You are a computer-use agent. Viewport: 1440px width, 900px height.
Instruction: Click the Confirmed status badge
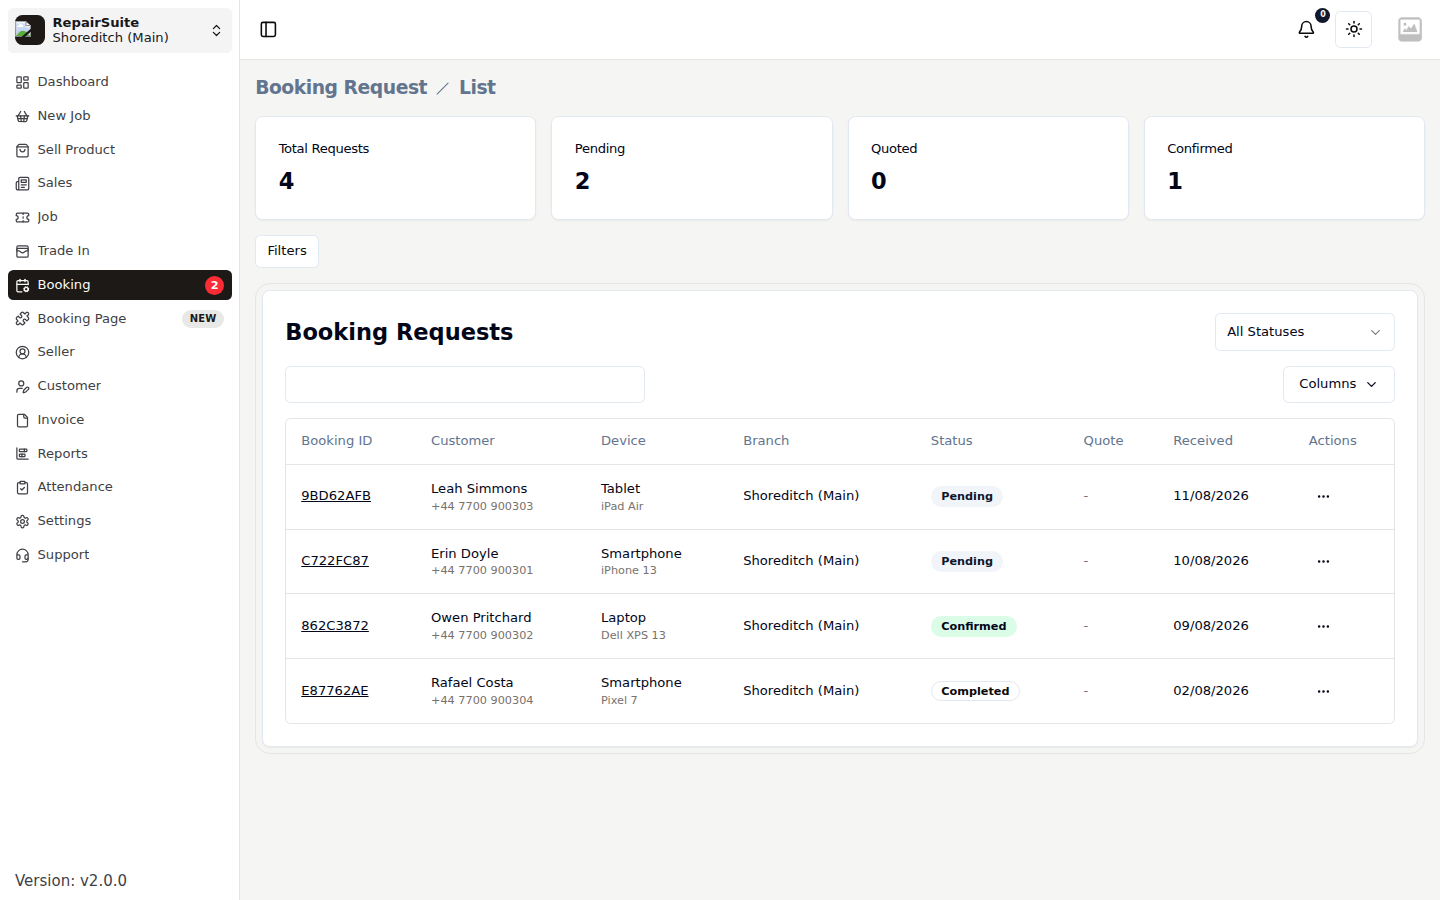coord(974,626)
